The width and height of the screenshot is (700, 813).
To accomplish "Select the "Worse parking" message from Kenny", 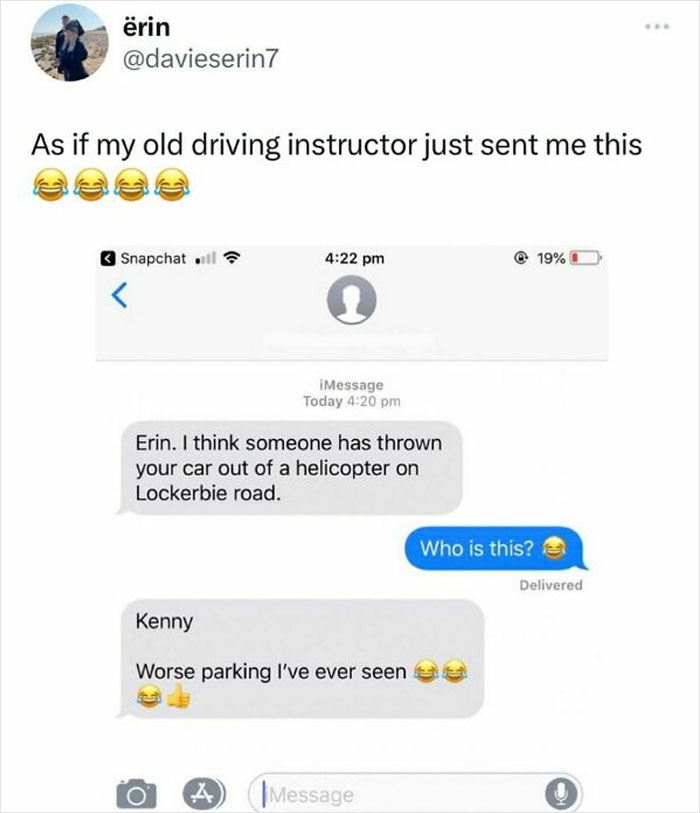I will click(300, 658).
